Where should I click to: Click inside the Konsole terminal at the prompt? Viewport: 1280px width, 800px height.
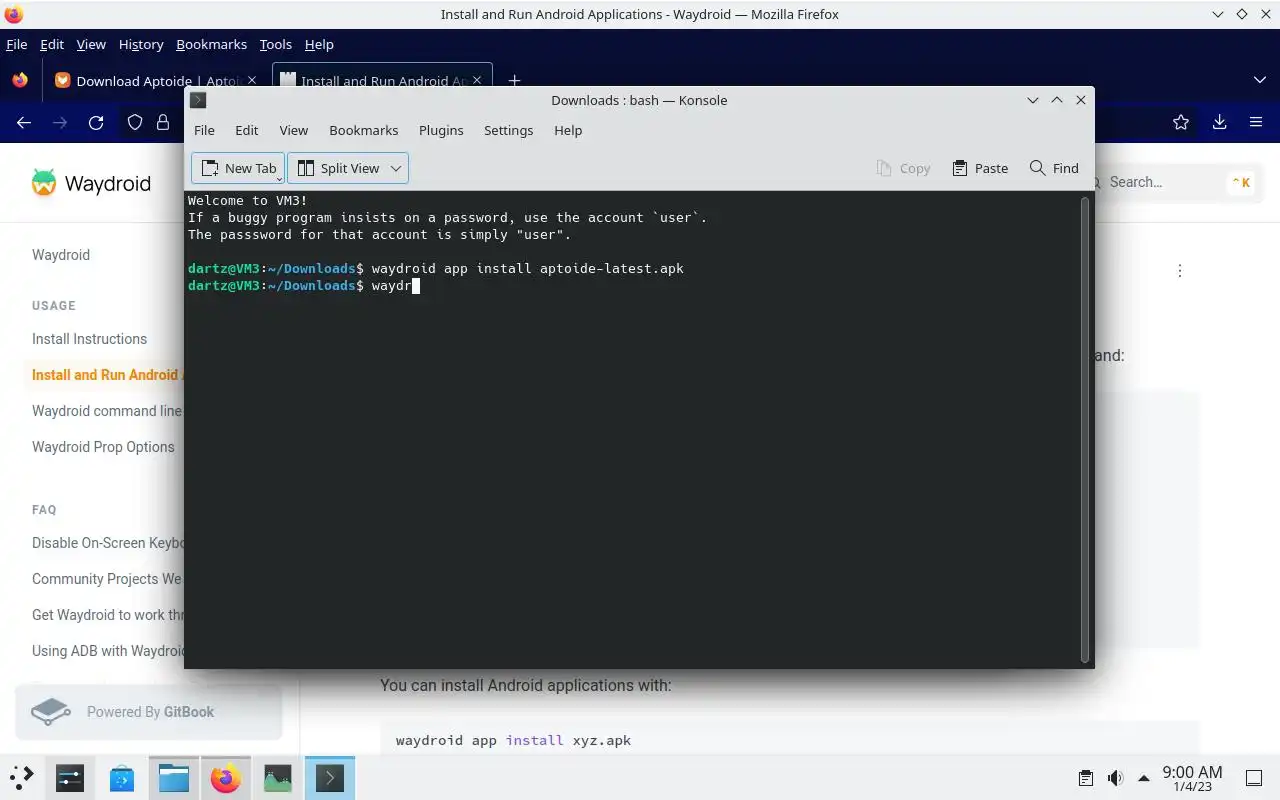(x=416, y=286)
